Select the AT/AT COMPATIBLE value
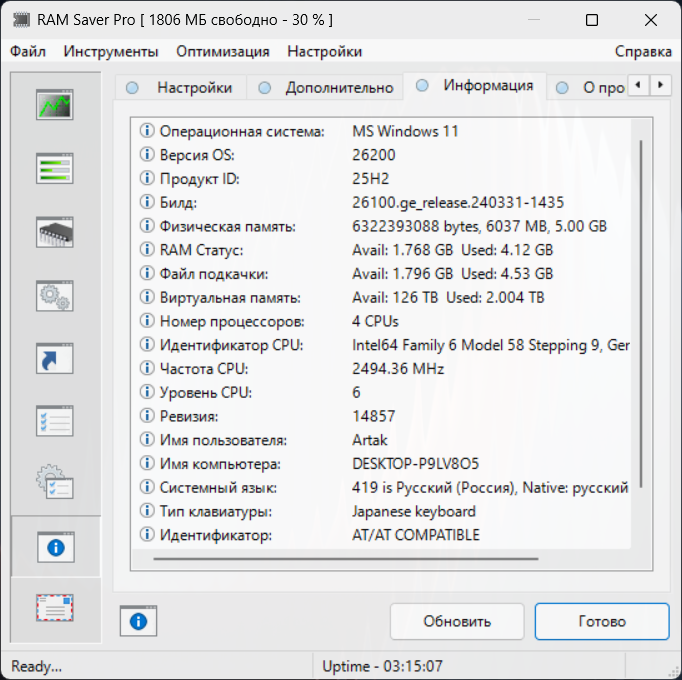The height and width of the screenshot is (680, 682). point(416,535)
